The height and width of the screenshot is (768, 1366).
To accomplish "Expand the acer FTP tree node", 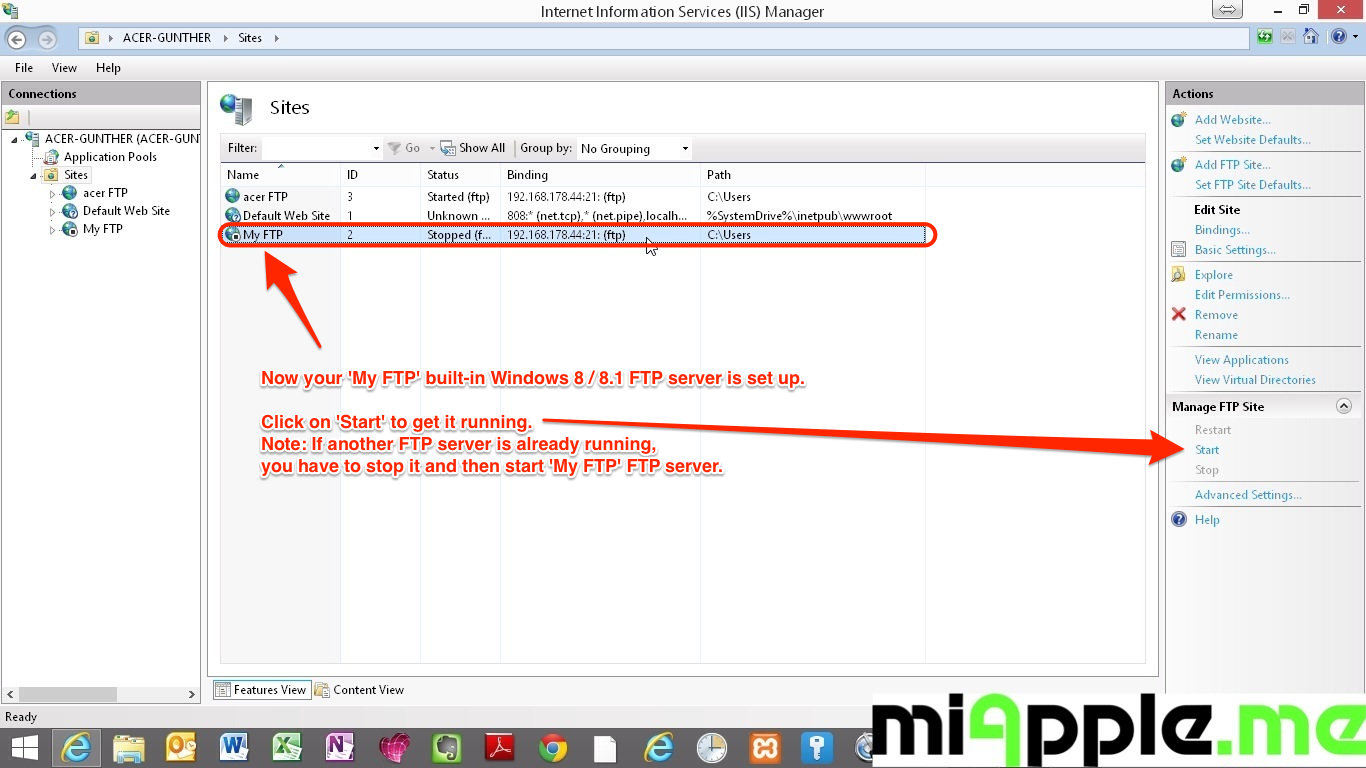I will pos(53,194).
